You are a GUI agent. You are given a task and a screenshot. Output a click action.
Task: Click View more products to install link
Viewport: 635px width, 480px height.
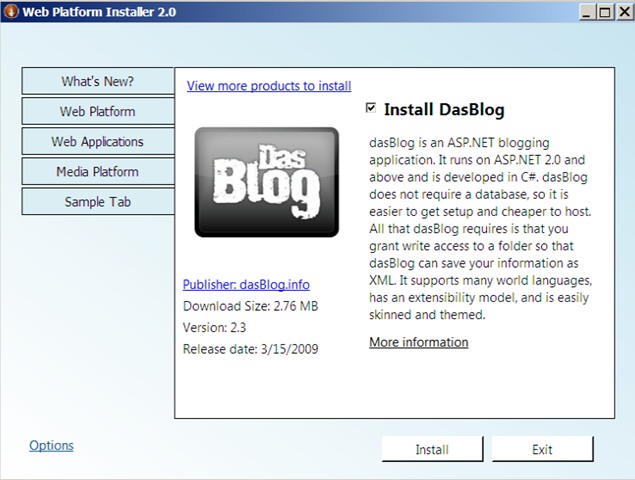click(x=269, y=86)
